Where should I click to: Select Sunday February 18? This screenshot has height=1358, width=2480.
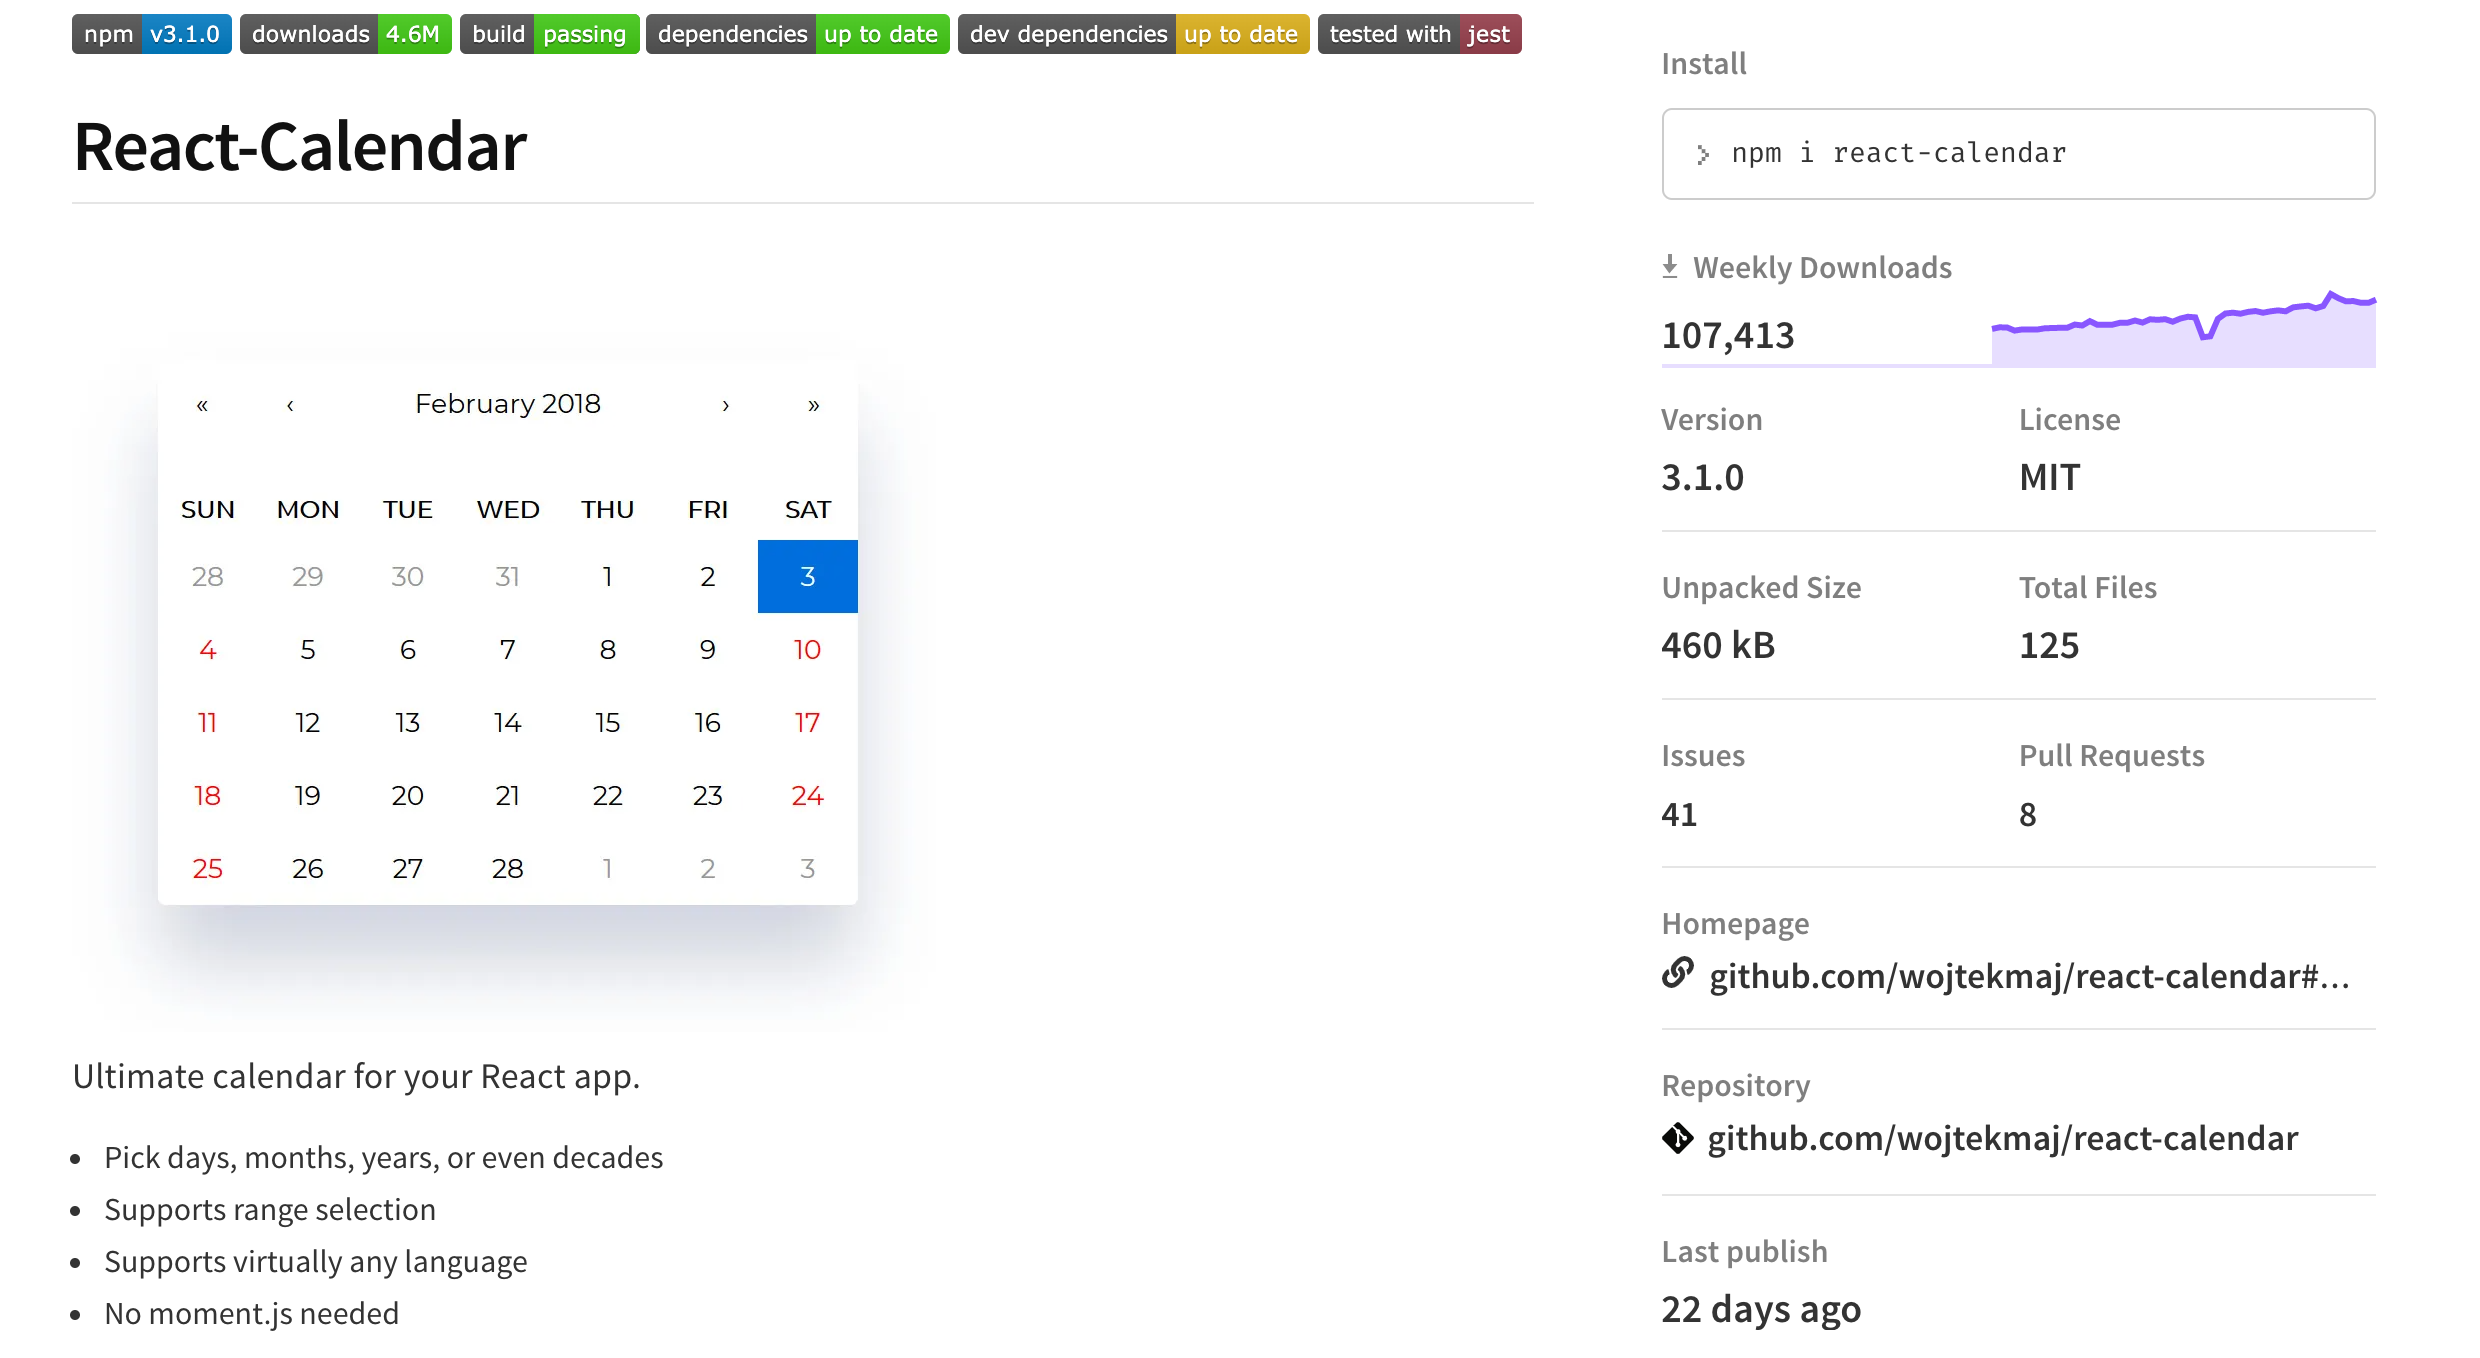pyautogui.click(x=208, y=795)
